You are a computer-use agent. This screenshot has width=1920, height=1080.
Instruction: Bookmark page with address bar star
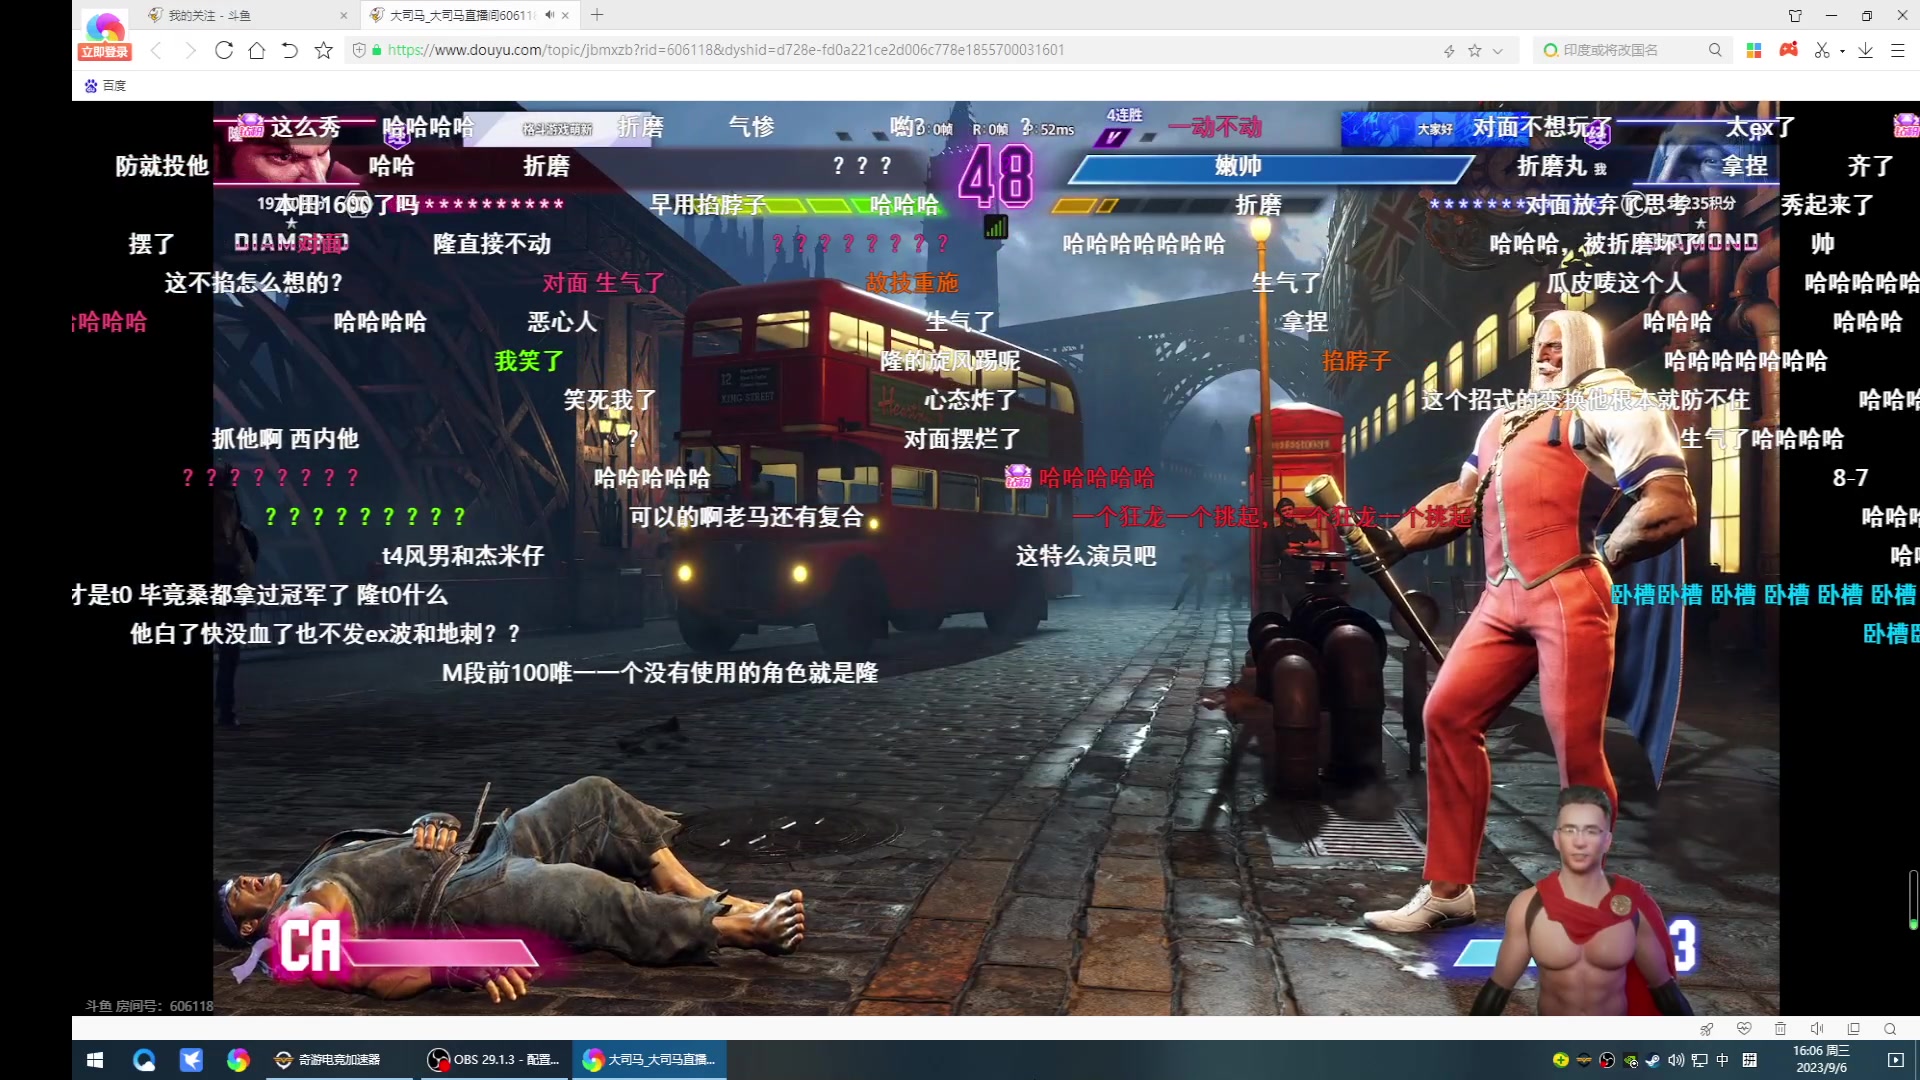click(x=1475, y=50)
